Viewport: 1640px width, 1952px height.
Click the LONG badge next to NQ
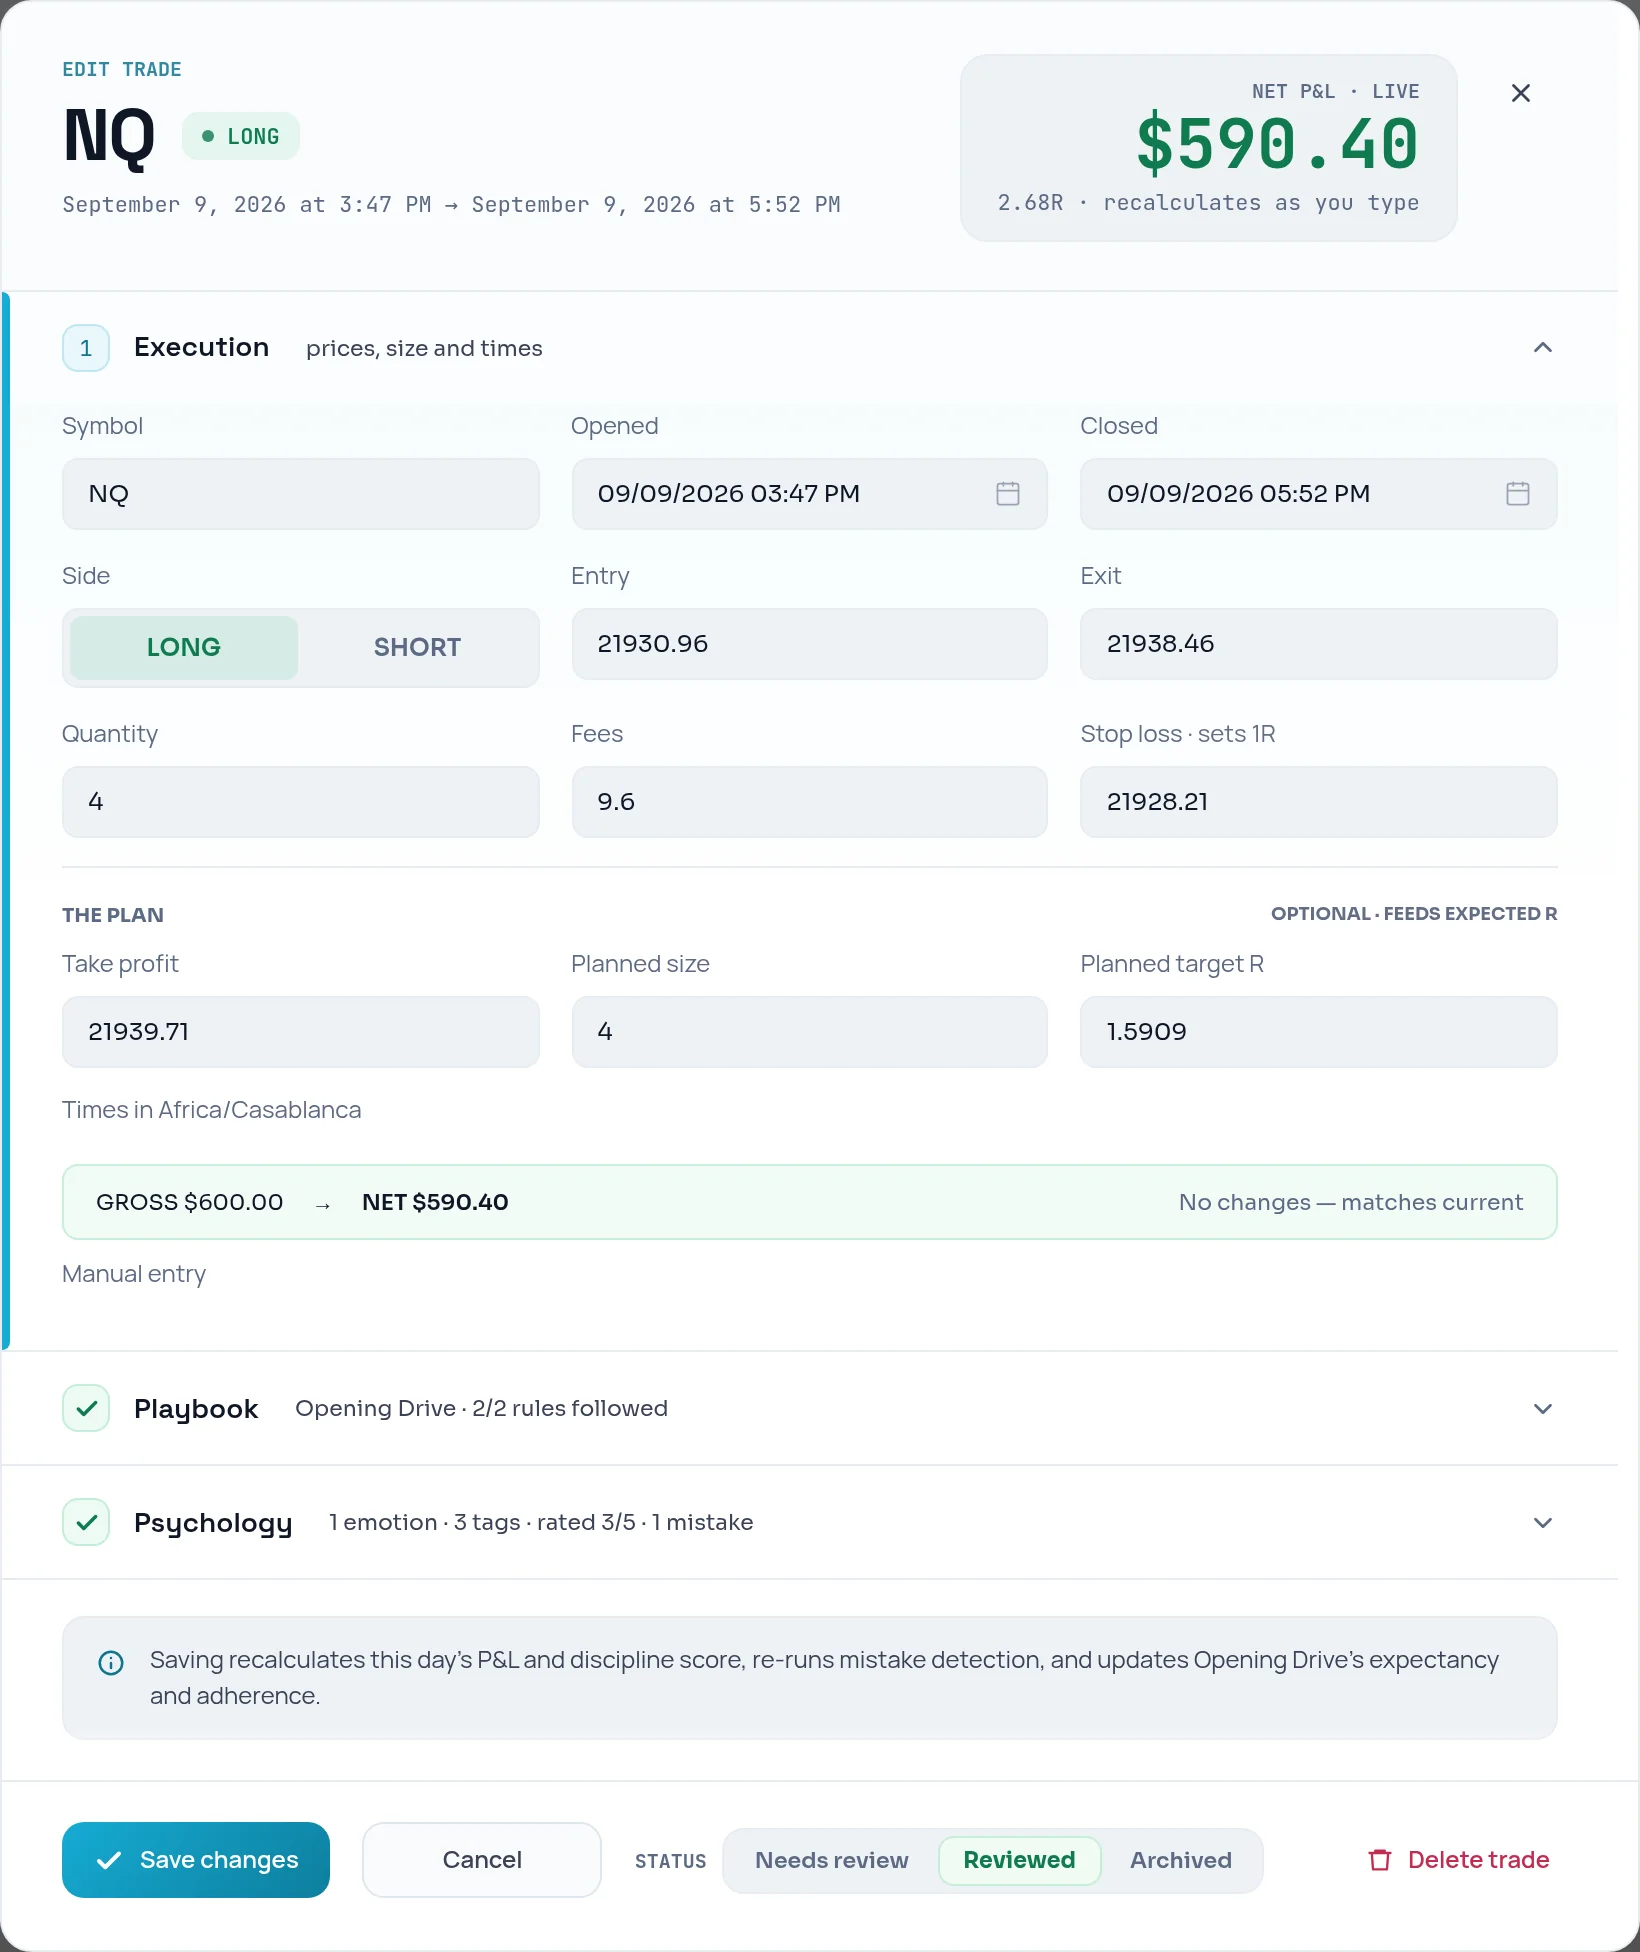(240, 136)
